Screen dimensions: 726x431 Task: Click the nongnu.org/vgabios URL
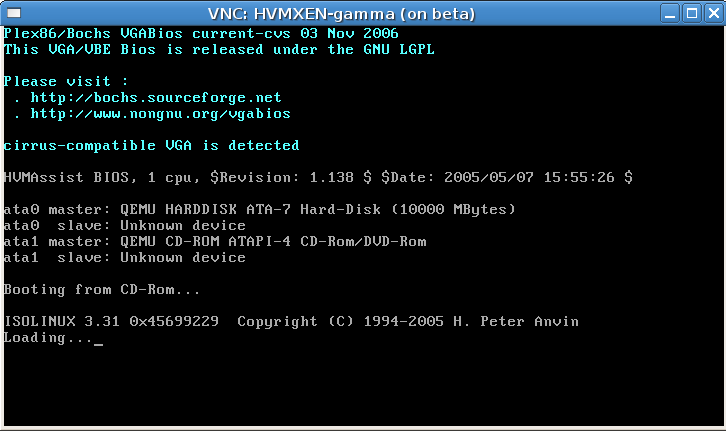(x=160, y=114)
